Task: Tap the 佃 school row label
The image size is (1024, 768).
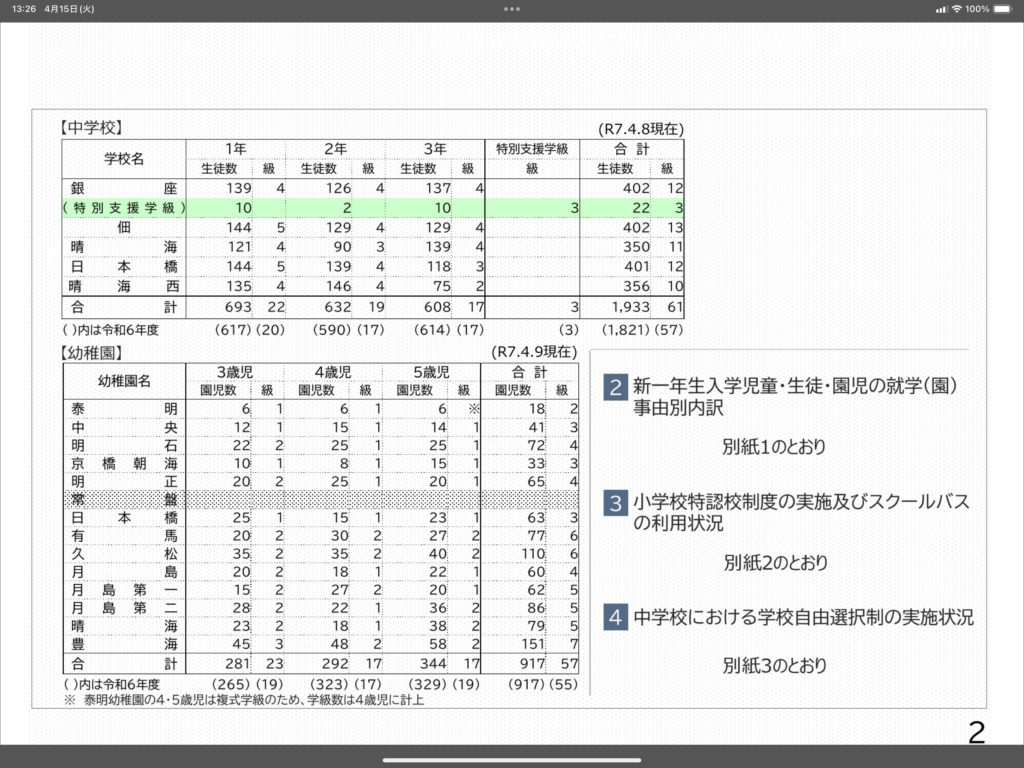Action: tap(124, 227)
